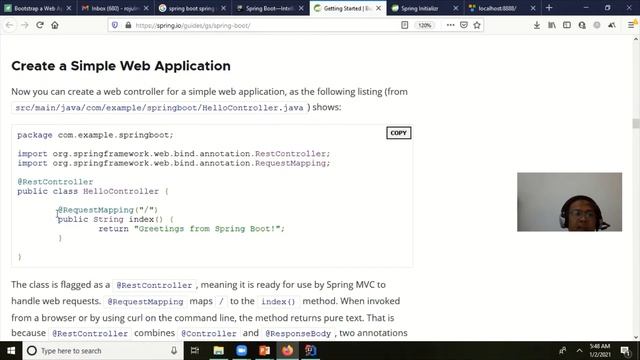Screen dimensions: 640x360
Task: Click the Firefox taskbar icon
Action: tap(287, 351)
